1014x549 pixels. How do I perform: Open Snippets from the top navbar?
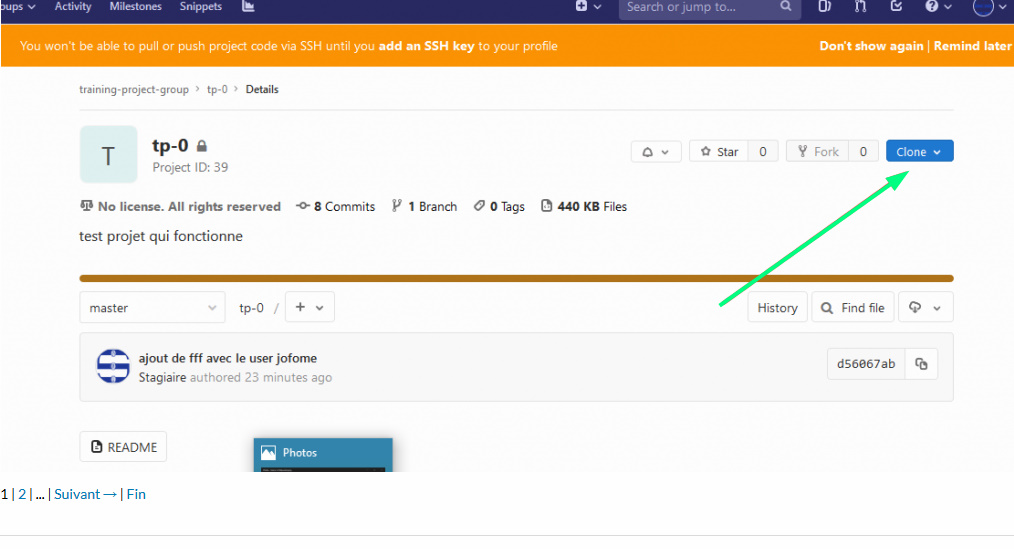200,6
